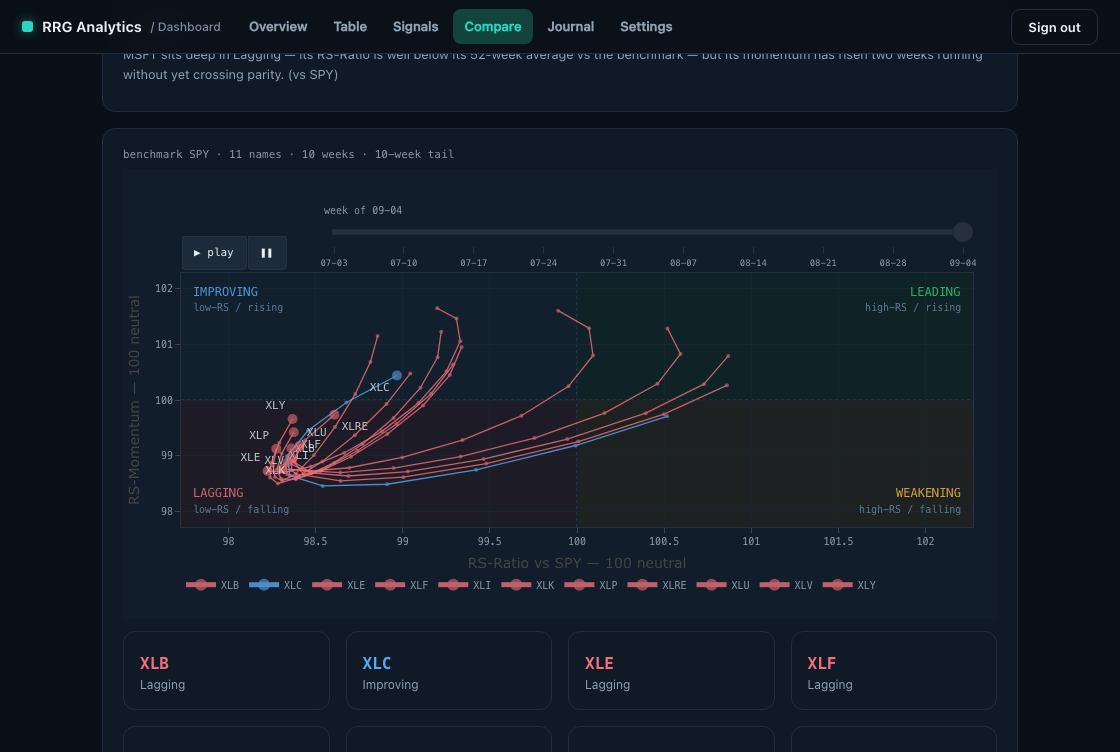This screenshot has width=1120, height=752.
Task: Click the LEADING quadrant label
Action: click(935, 291)
